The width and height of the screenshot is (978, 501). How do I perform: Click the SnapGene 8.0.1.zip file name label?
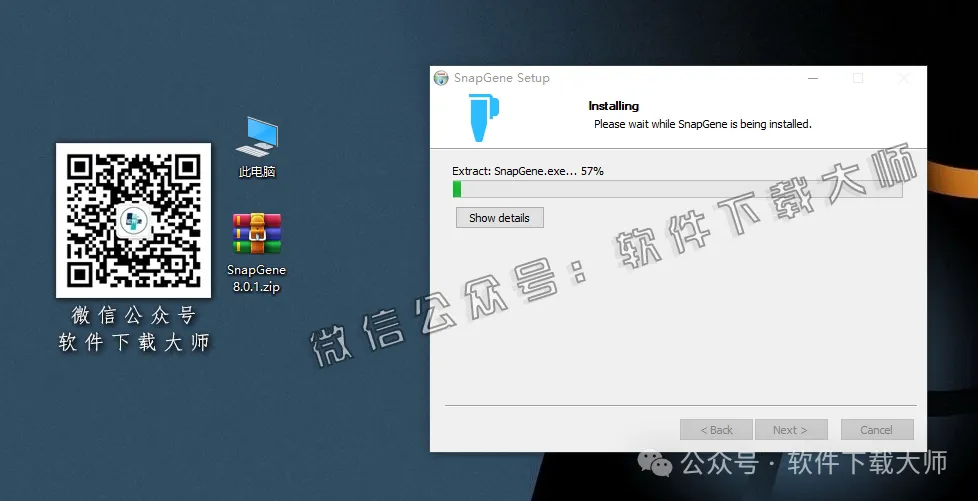tap(256, 278)
